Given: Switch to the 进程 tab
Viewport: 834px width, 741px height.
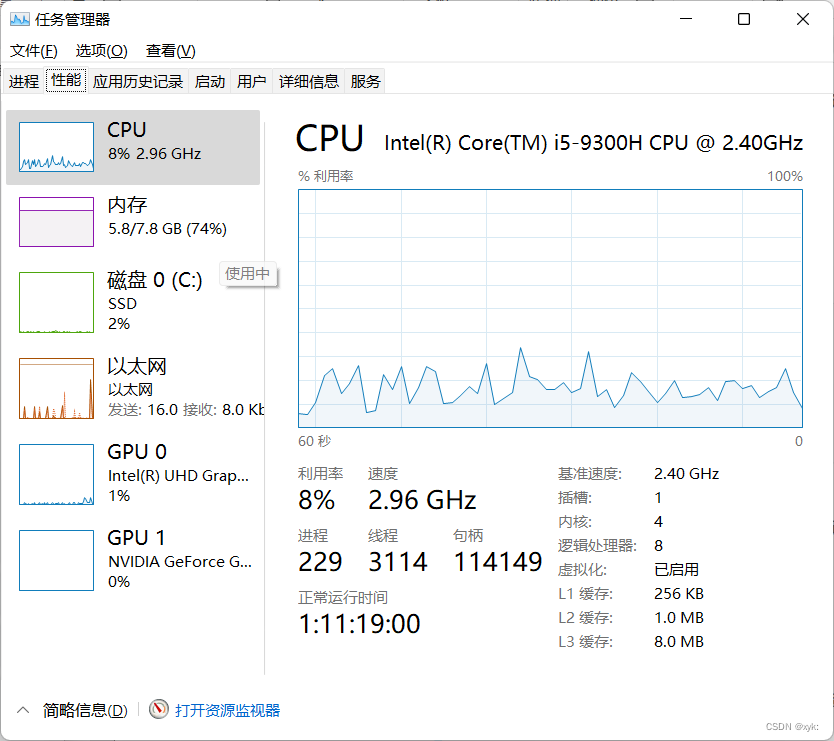Looking at the screenshot, I should 23,81.
